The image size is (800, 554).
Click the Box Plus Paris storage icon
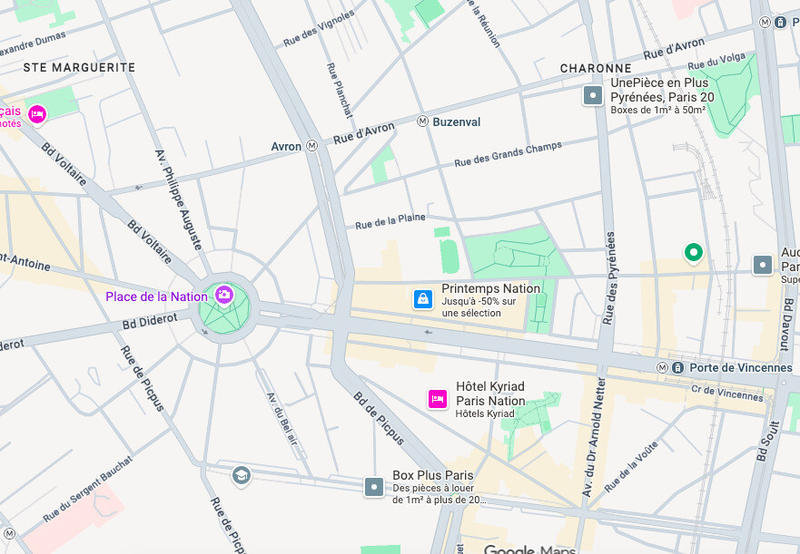[373, 487]
